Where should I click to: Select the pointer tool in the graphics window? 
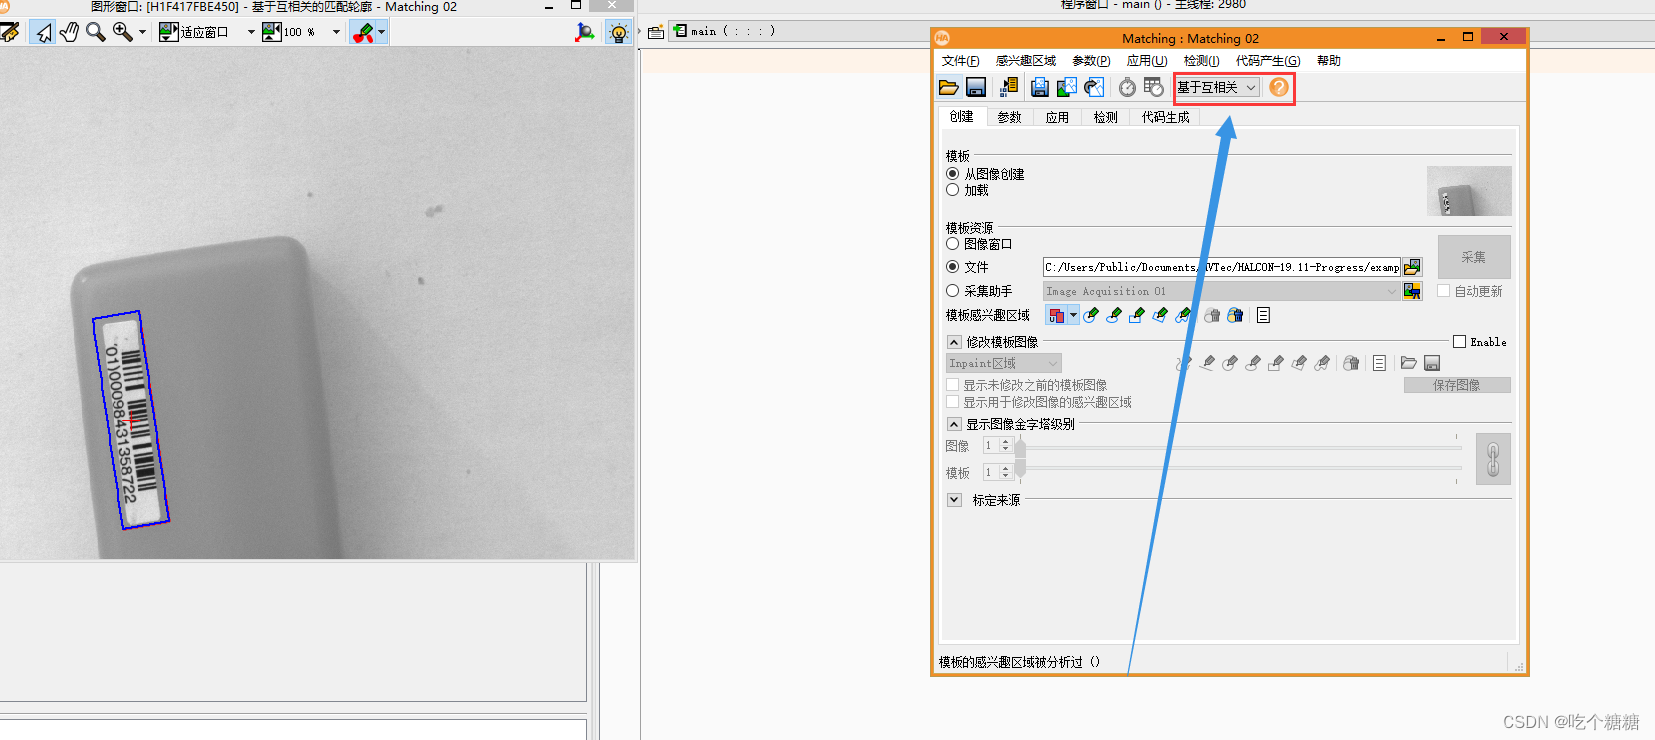pos(43,32)
